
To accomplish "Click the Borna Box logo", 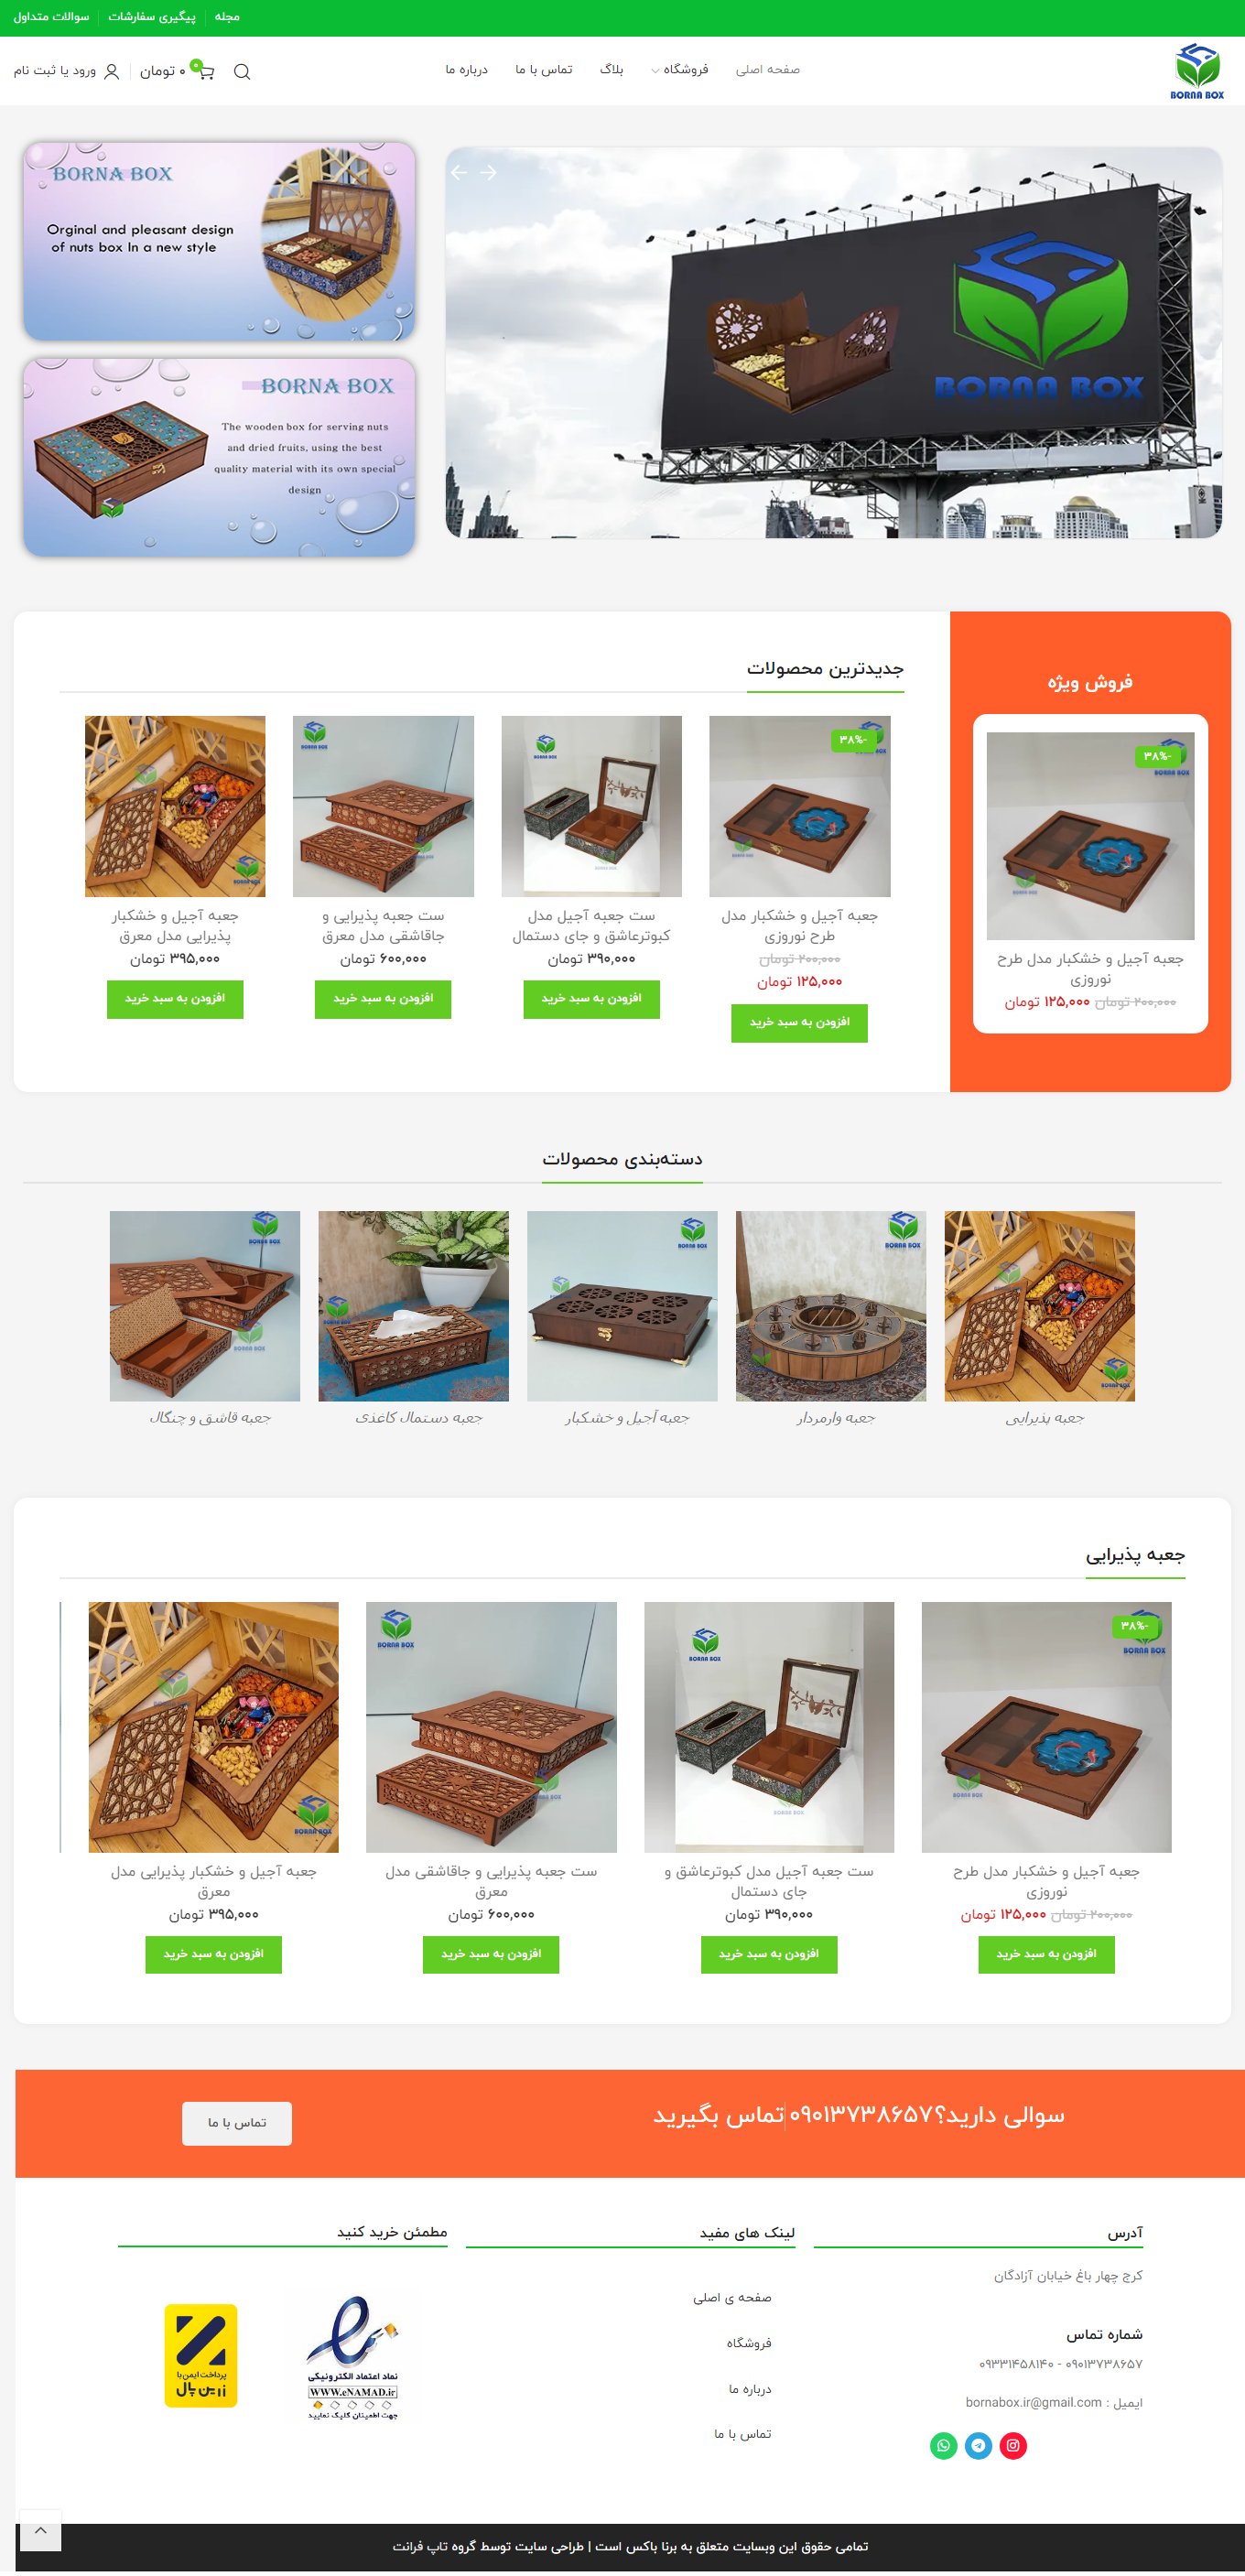I will tap(1197, 71).
